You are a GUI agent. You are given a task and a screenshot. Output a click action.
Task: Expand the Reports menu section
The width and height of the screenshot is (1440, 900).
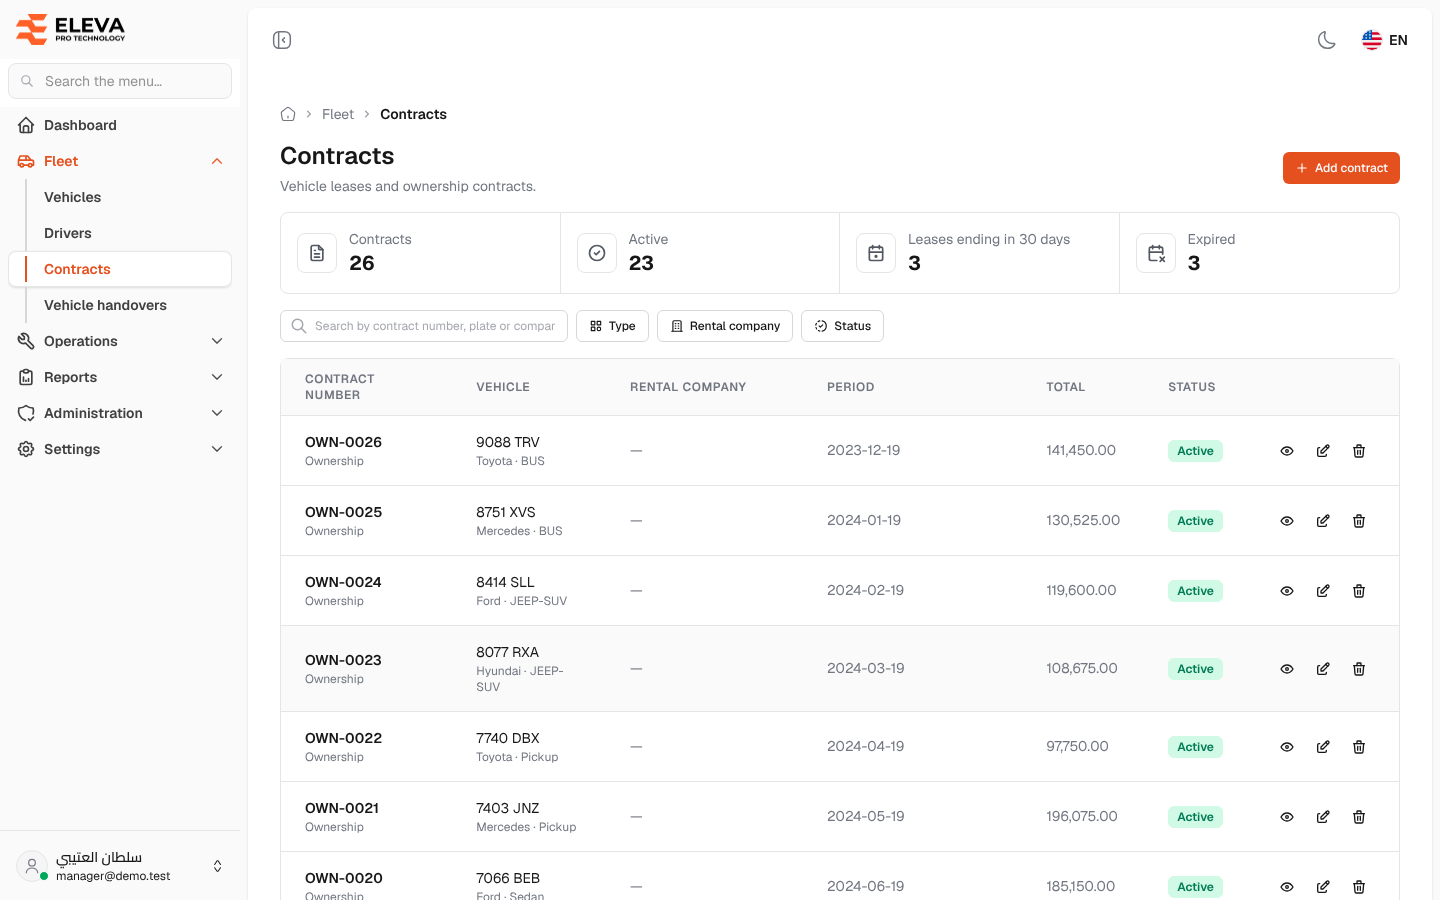tap(120, 377)
